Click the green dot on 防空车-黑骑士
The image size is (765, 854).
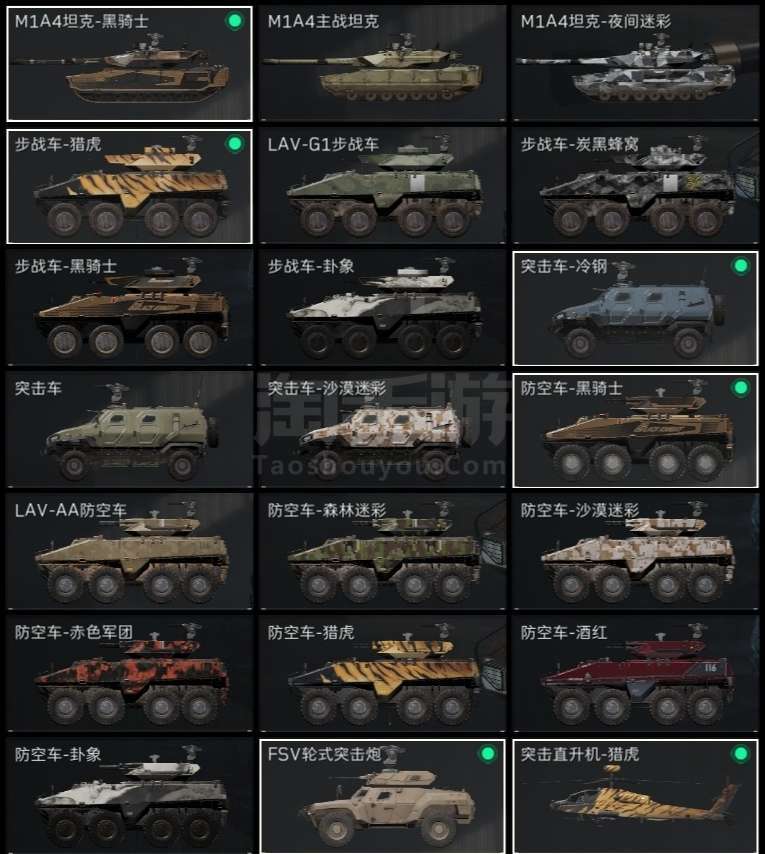point(740,388)
